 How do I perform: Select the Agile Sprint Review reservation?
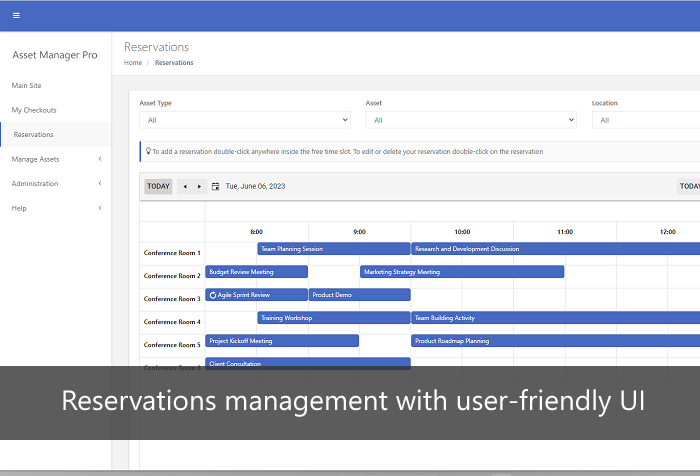tap(257, 295)
